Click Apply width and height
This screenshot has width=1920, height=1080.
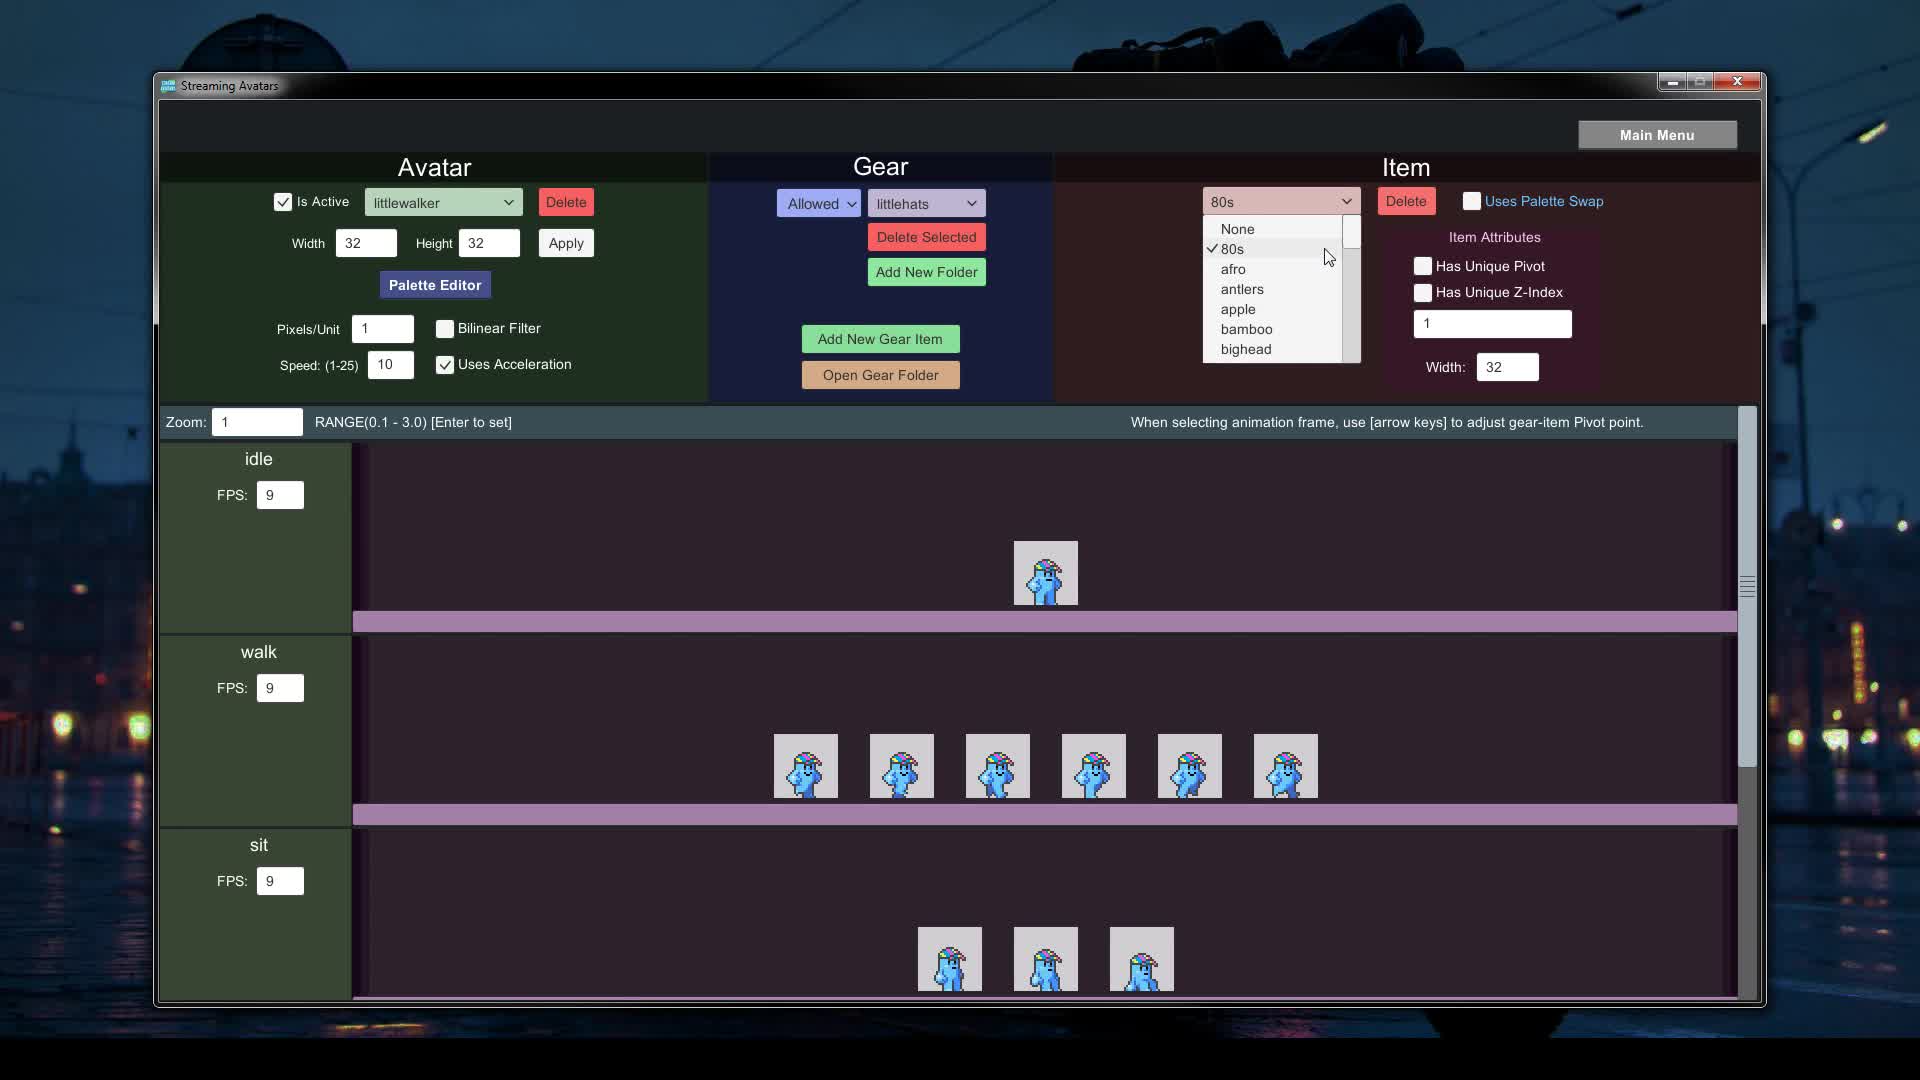pos(567,243)
